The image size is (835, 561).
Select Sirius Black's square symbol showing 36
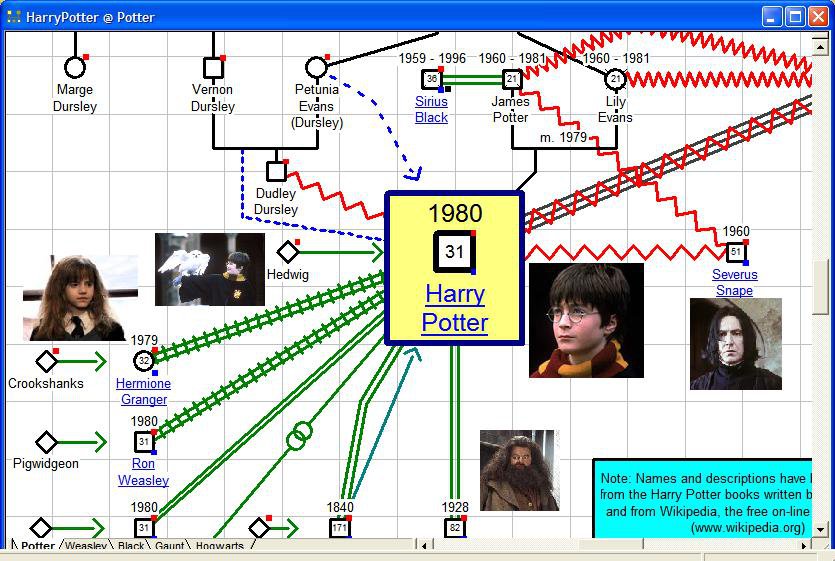(x=431, y=79)
